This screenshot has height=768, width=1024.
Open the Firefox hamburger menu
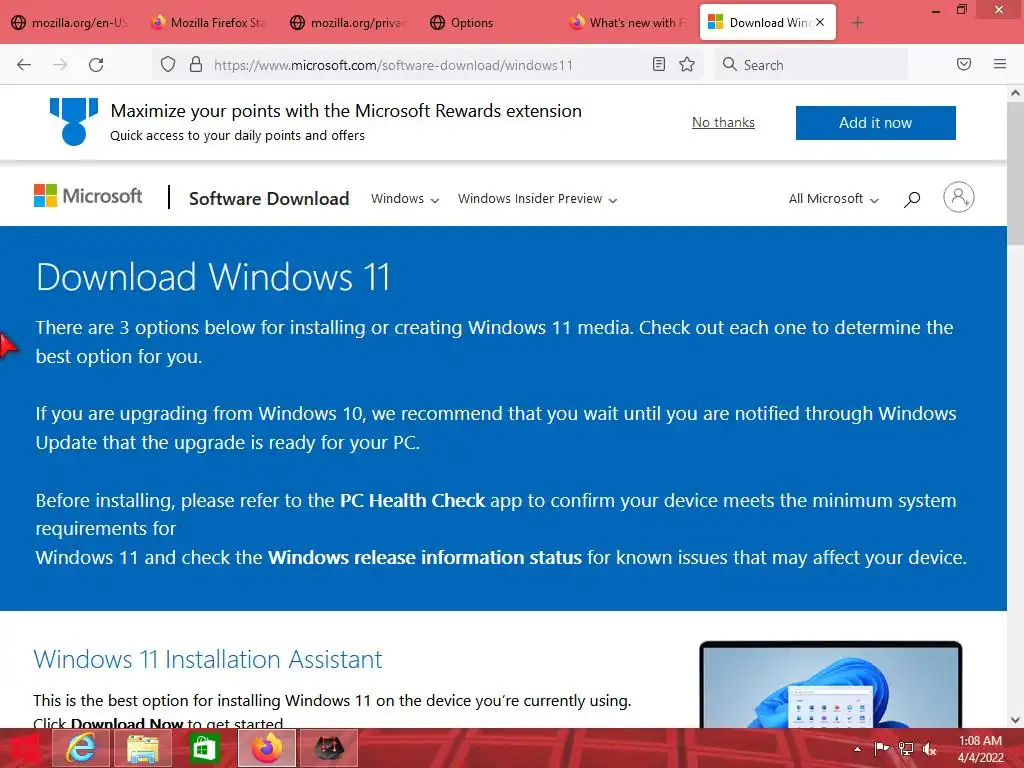(1000, 64)
